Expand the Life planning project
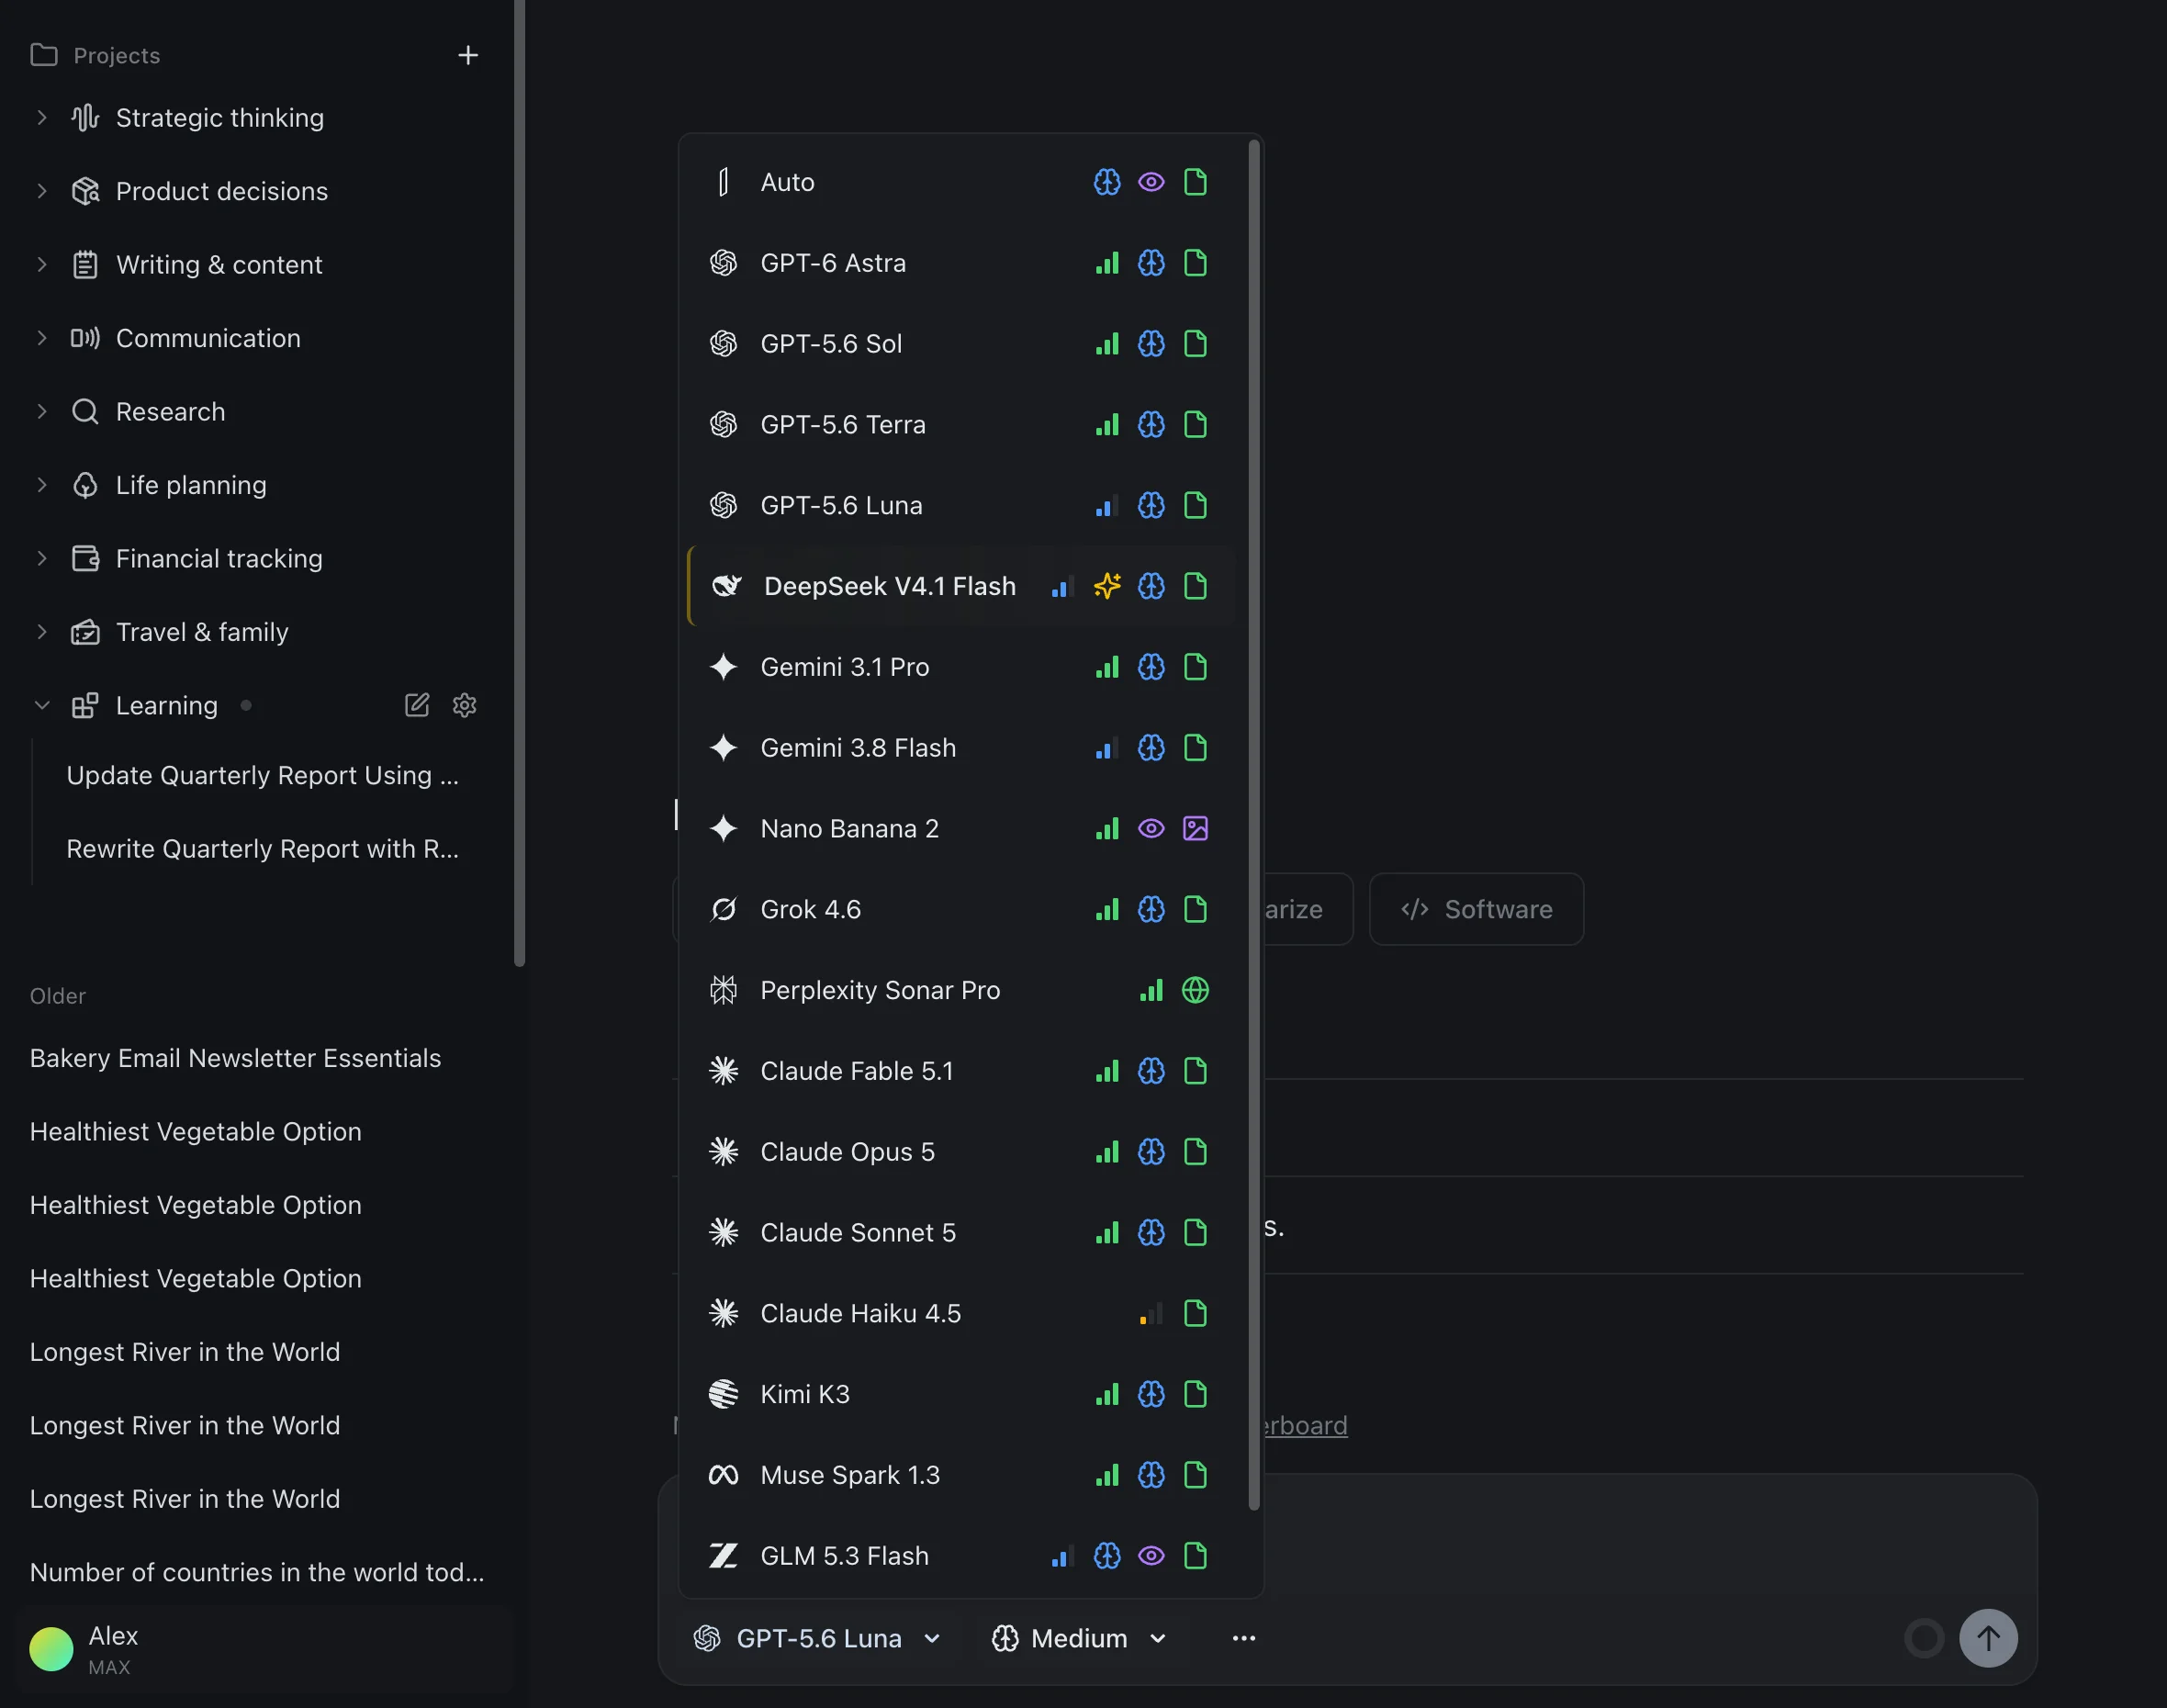The height and width of the screenshot is (1708, 2167). 42,485
